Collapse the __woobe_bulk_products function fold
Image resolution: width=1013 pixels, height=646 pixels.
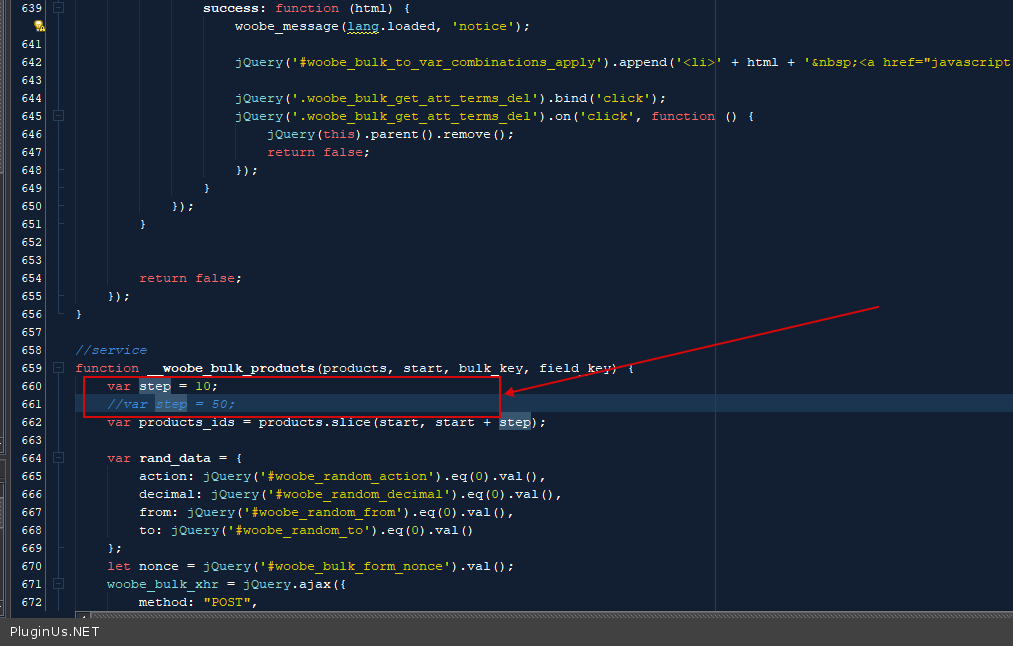tap(59, 368)
